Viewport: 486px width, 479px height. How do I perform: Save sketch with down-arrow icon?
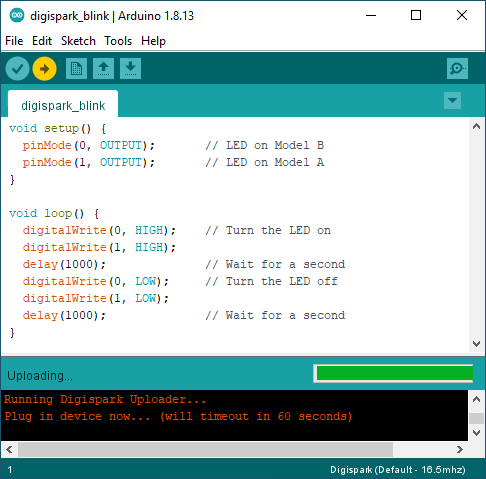click(x=130, y=69)
